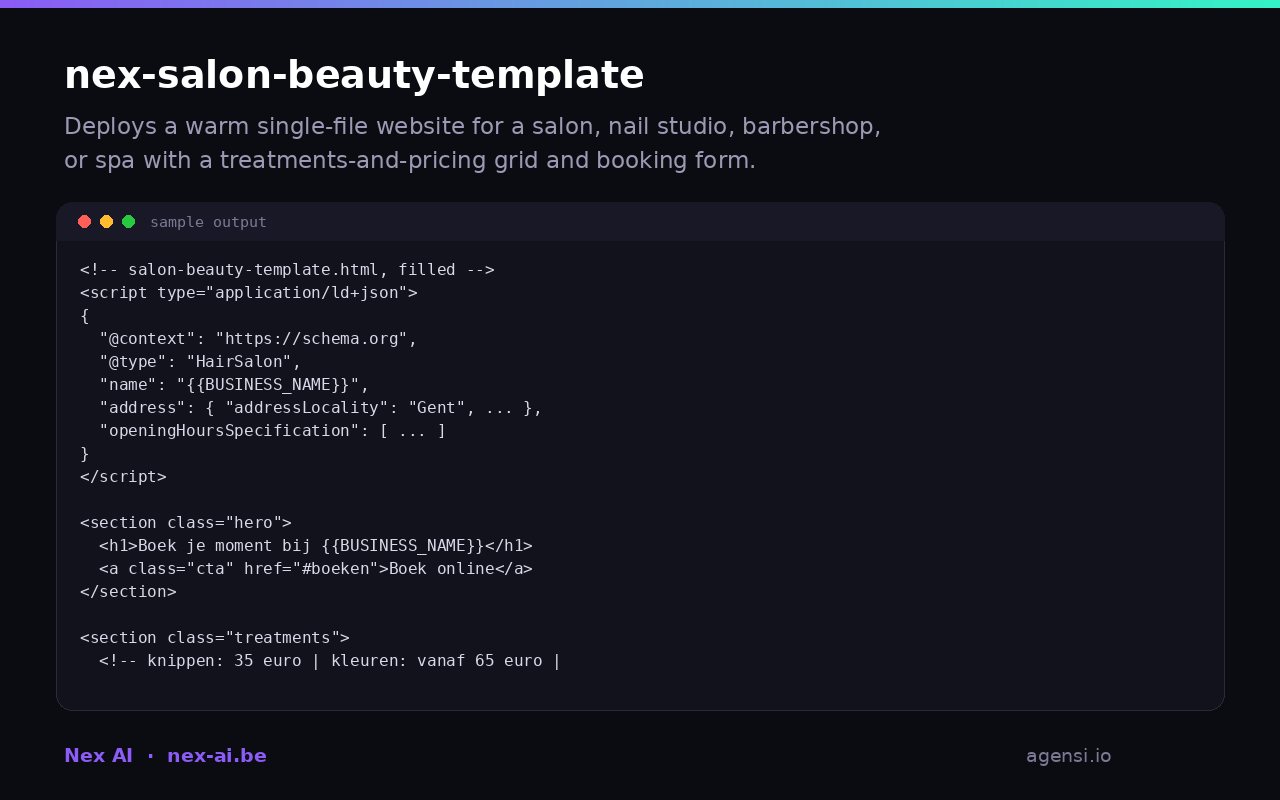Click the green maximize dot in terminal header

[x=128, y=222]
